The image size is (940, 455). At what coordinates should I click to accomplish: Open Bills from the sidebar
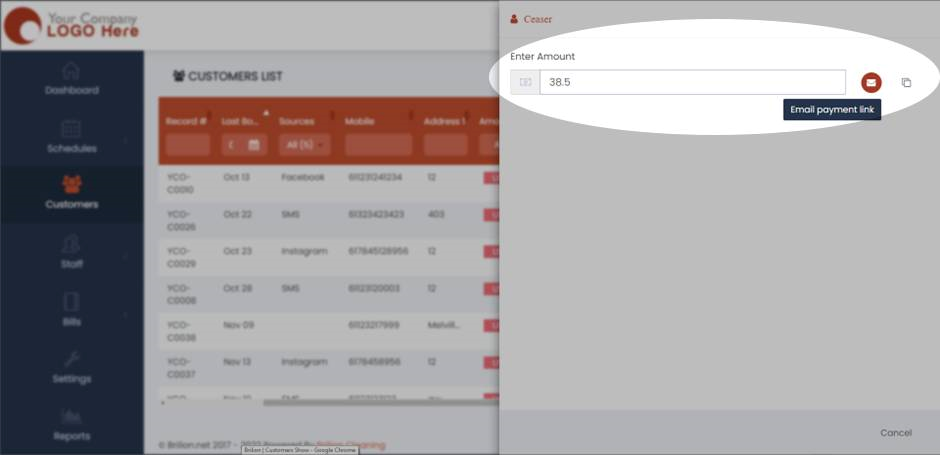point(71,309)
